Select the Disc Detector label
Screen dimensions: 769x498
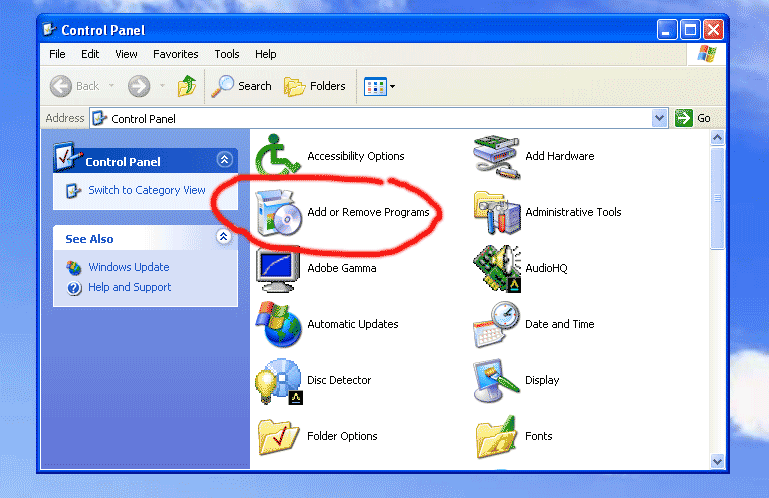coord(339,380)
